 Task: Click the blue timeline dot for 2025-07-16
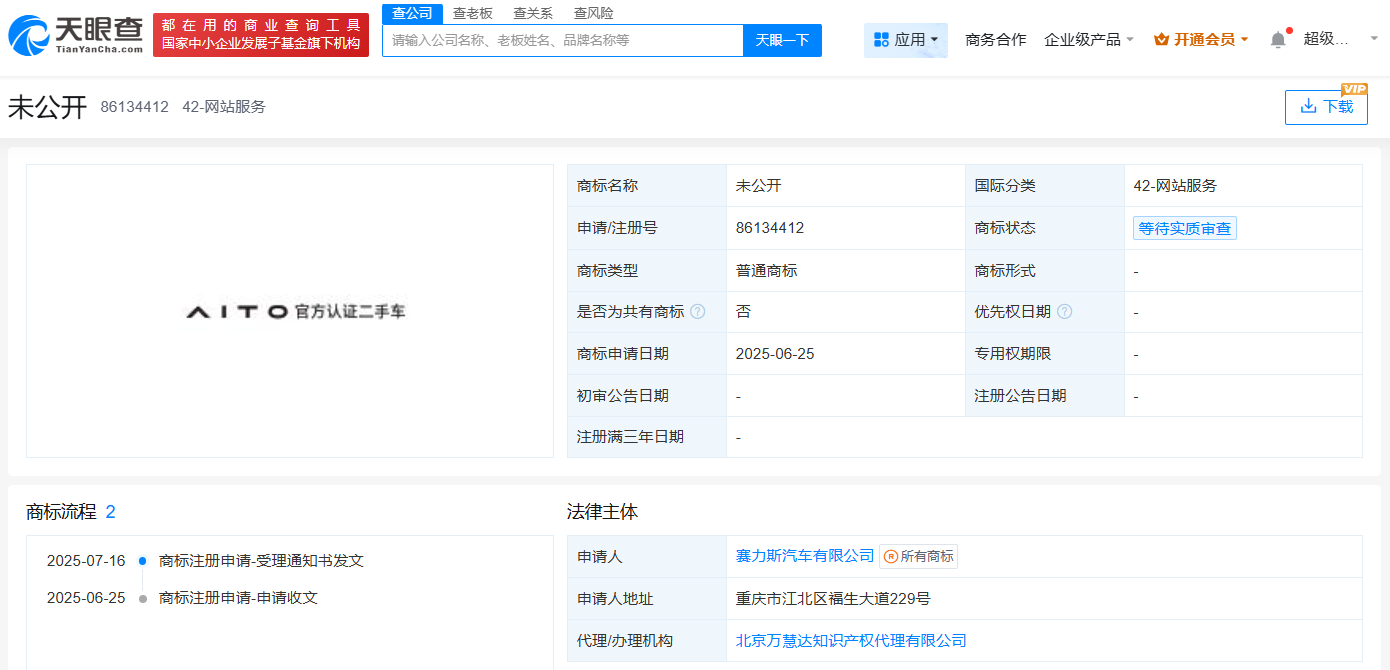(x=143, y=561)
